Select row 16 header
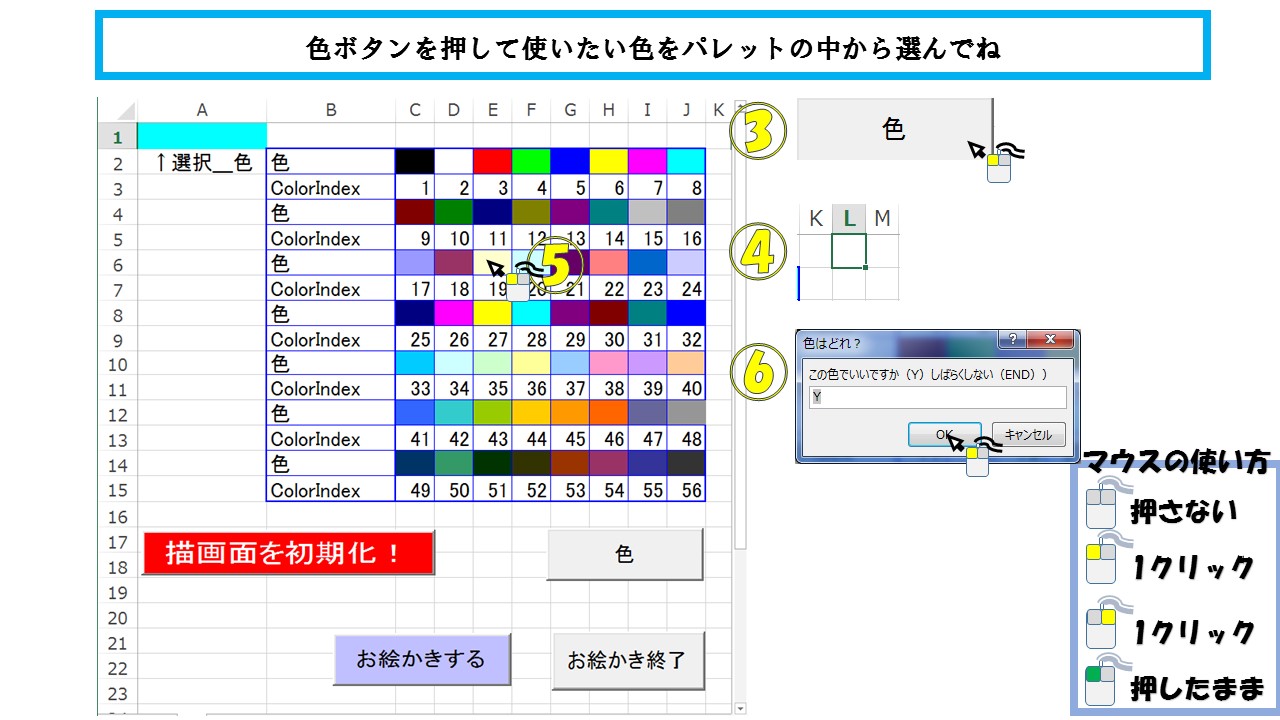This screenshot has width=1280, height=720. tap(117, 516)
